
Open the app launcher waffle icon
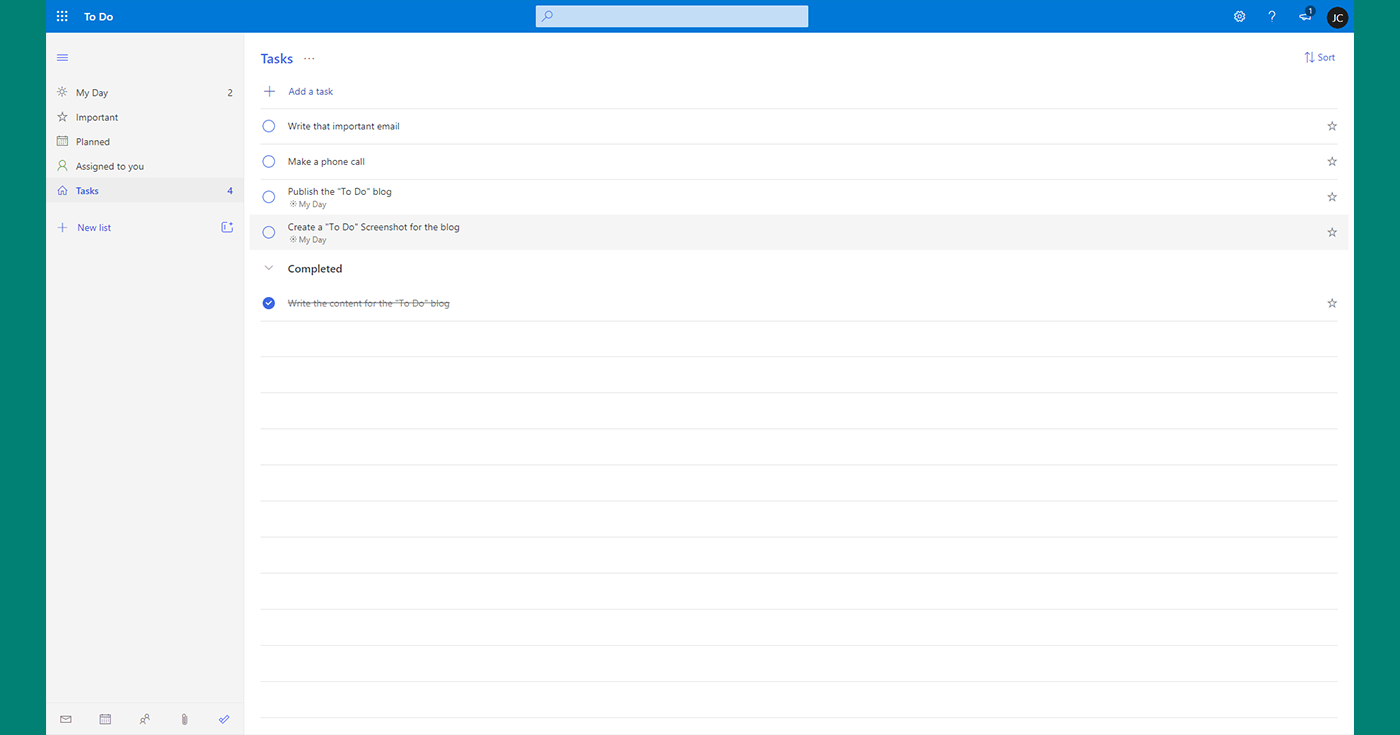(61, 16)
